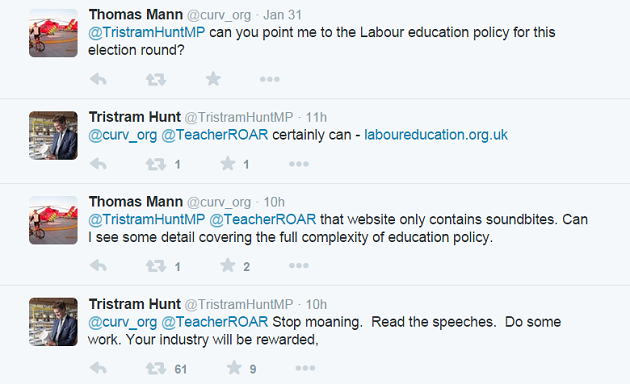Reply to Tristram Hunt's 11h tweet
Image resolution: width=630 pixels, height=384 pixels.
coord(98,164)
